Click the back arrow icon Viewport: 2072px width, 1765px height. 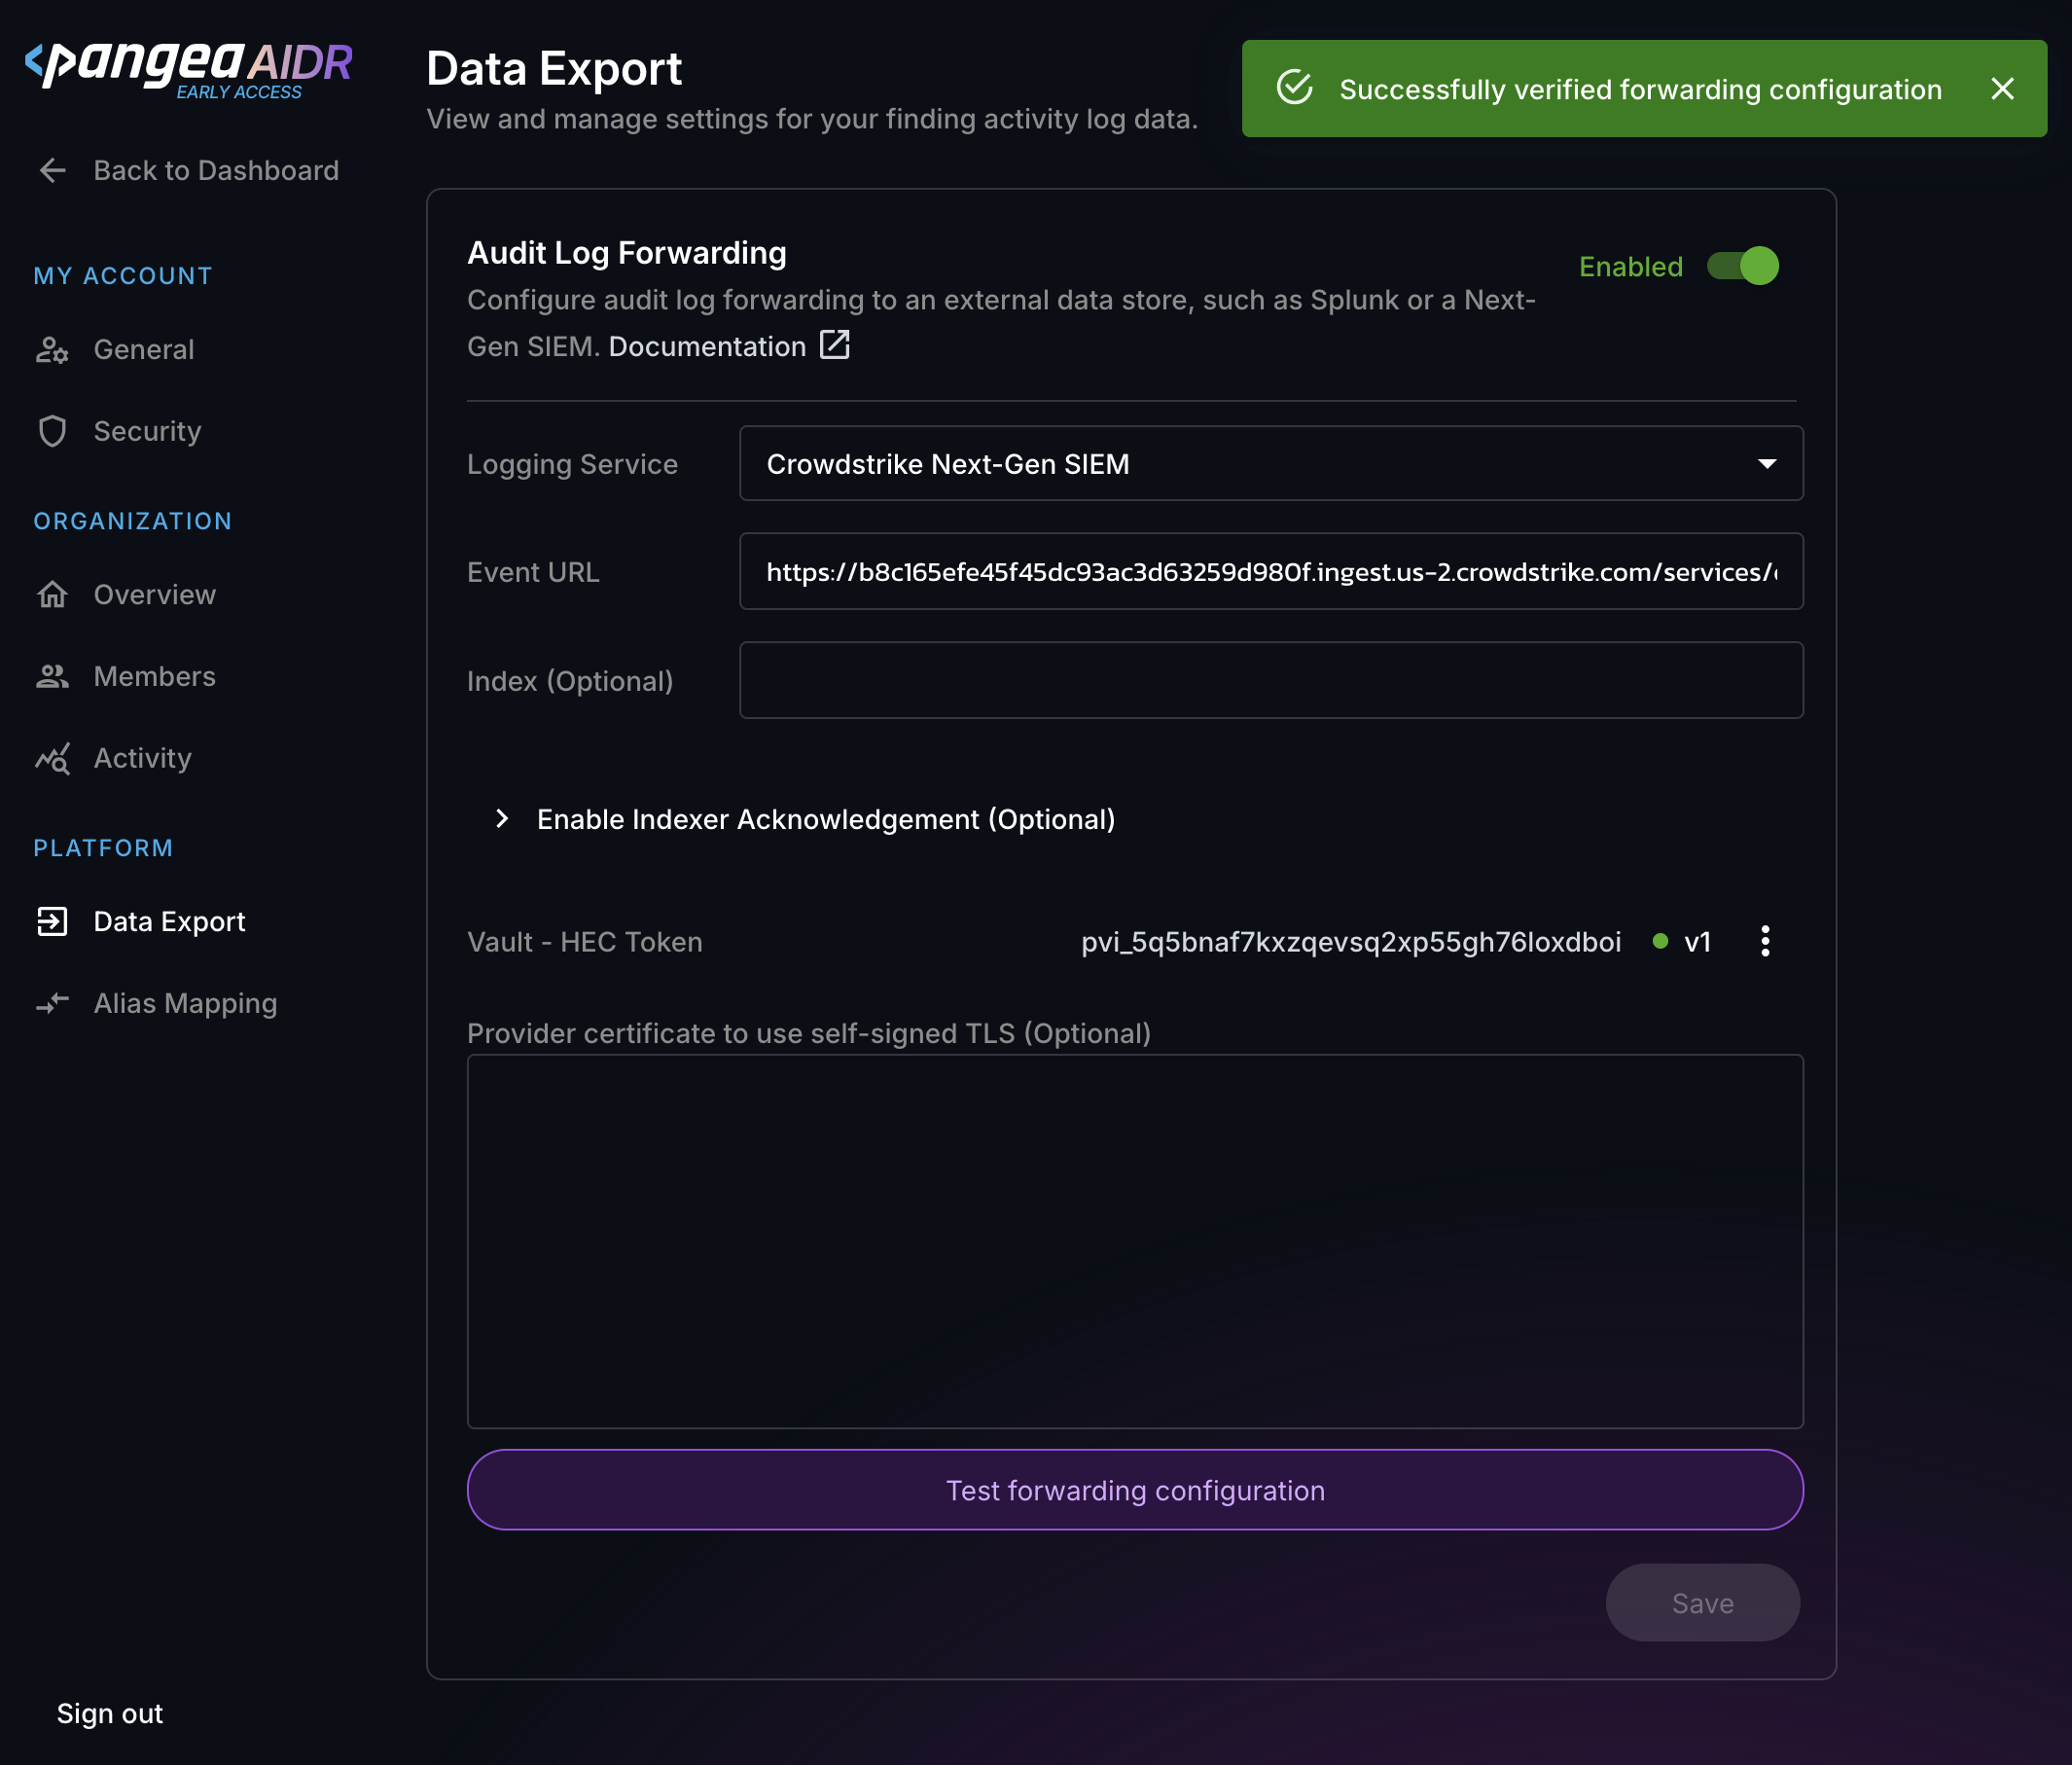53,170
